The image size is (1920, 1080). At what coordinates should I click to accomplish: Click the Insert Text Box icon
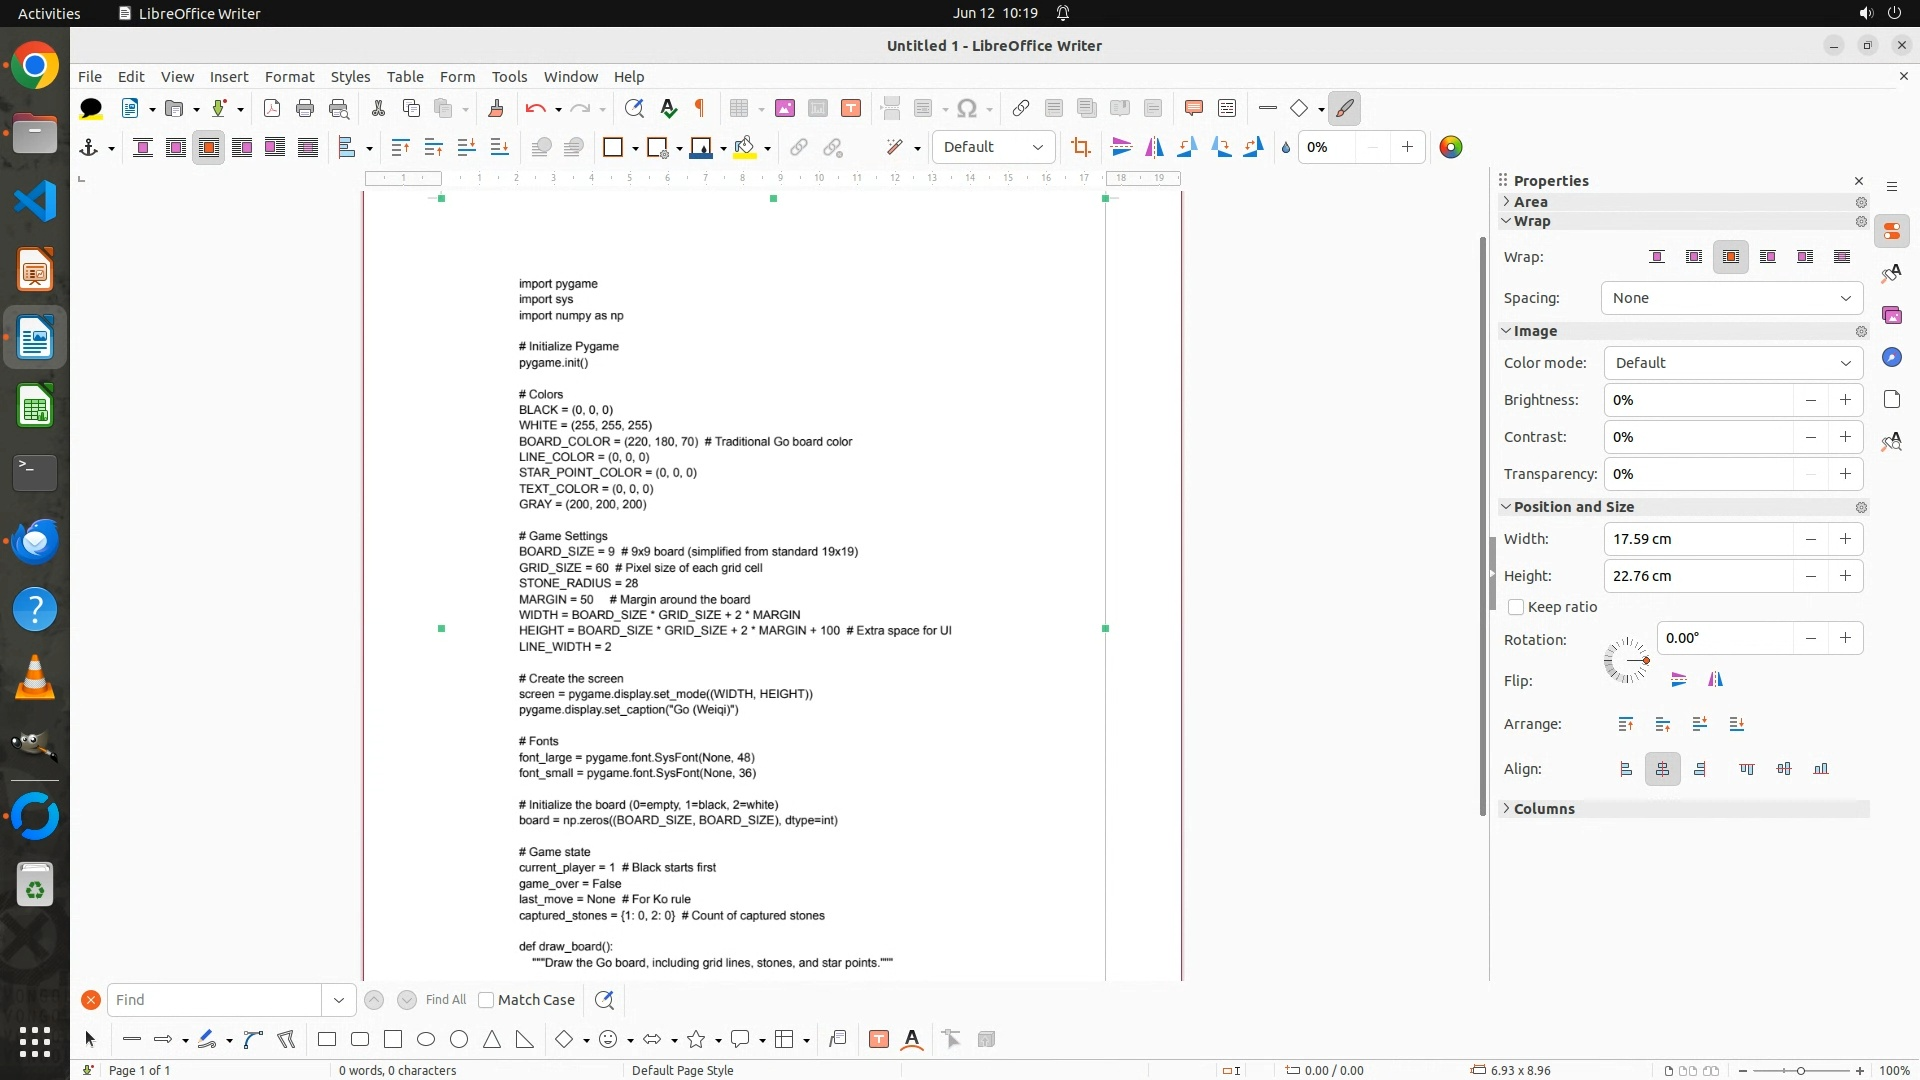click(x=851, y=108)
